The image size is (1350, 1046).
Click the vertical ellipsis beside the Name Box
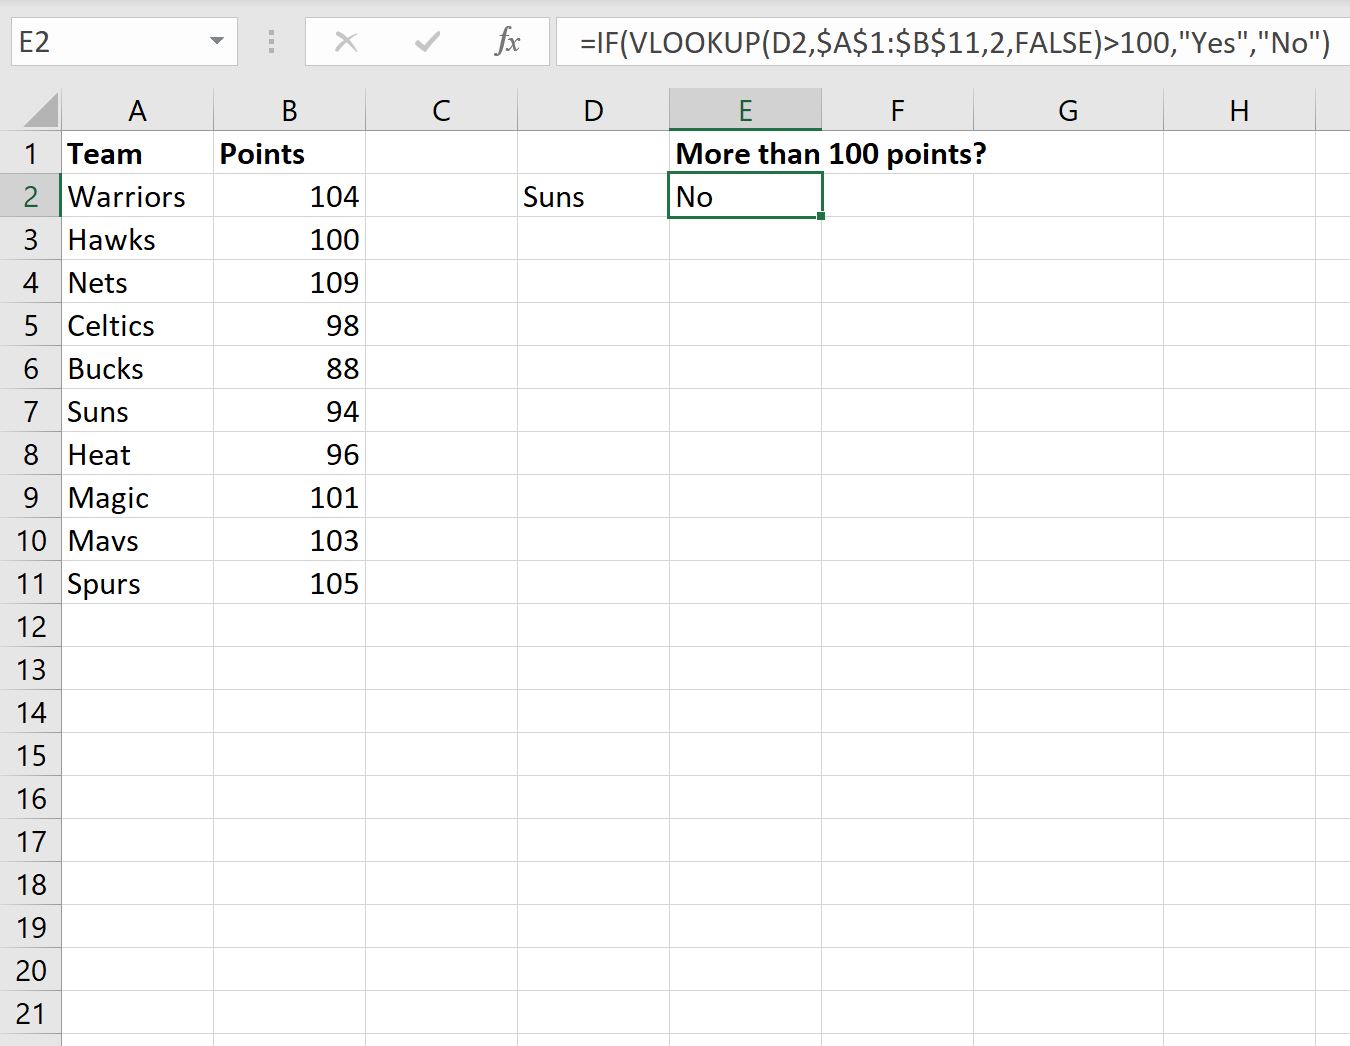(x=270, y=42)
